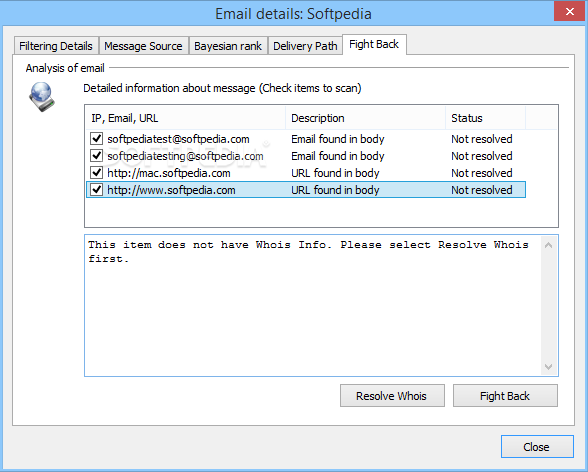This screenshot has width=588, height=472.
Task: Click the globe network analysis icon
Action: pyautogui.click(x=42, y=97)
